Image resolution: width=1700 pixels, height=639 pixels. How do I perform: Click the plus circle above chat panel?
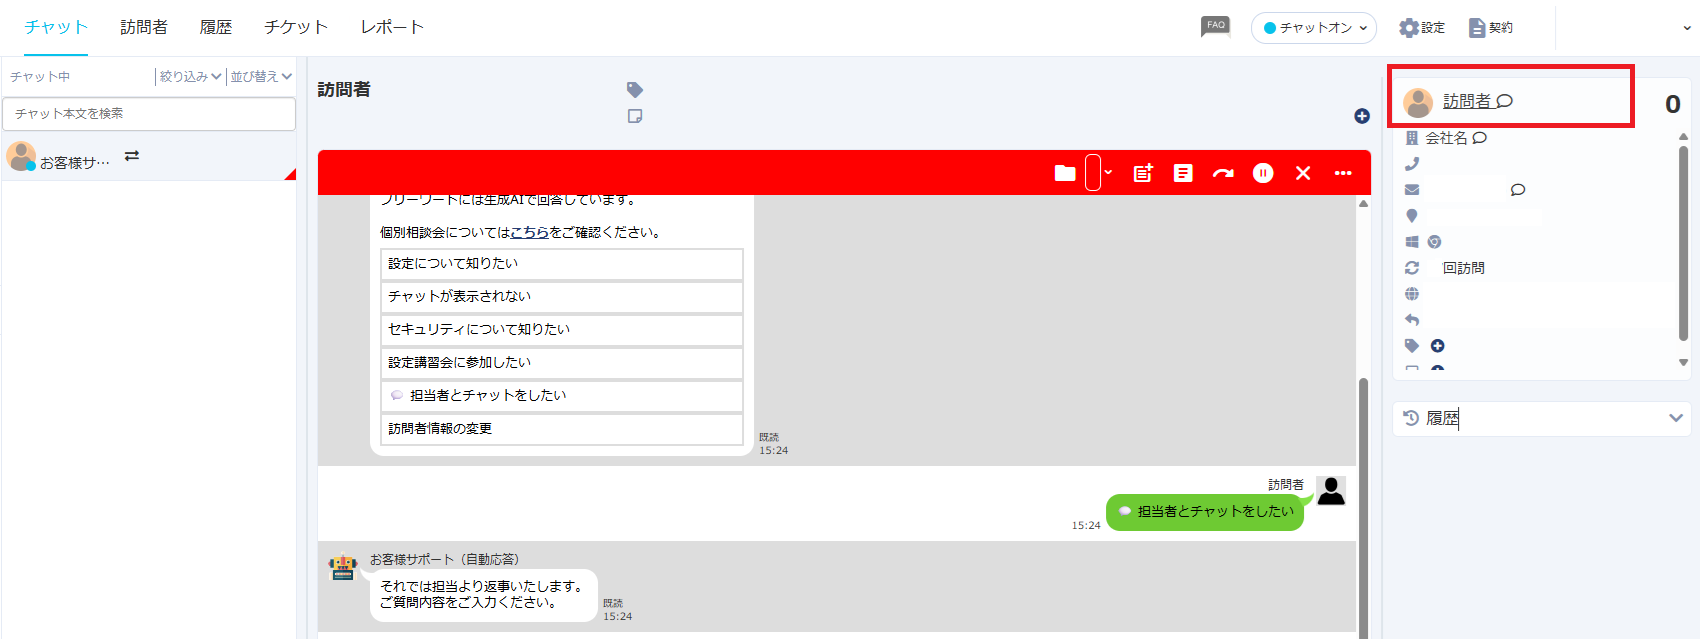click(x=1362, y=116)
